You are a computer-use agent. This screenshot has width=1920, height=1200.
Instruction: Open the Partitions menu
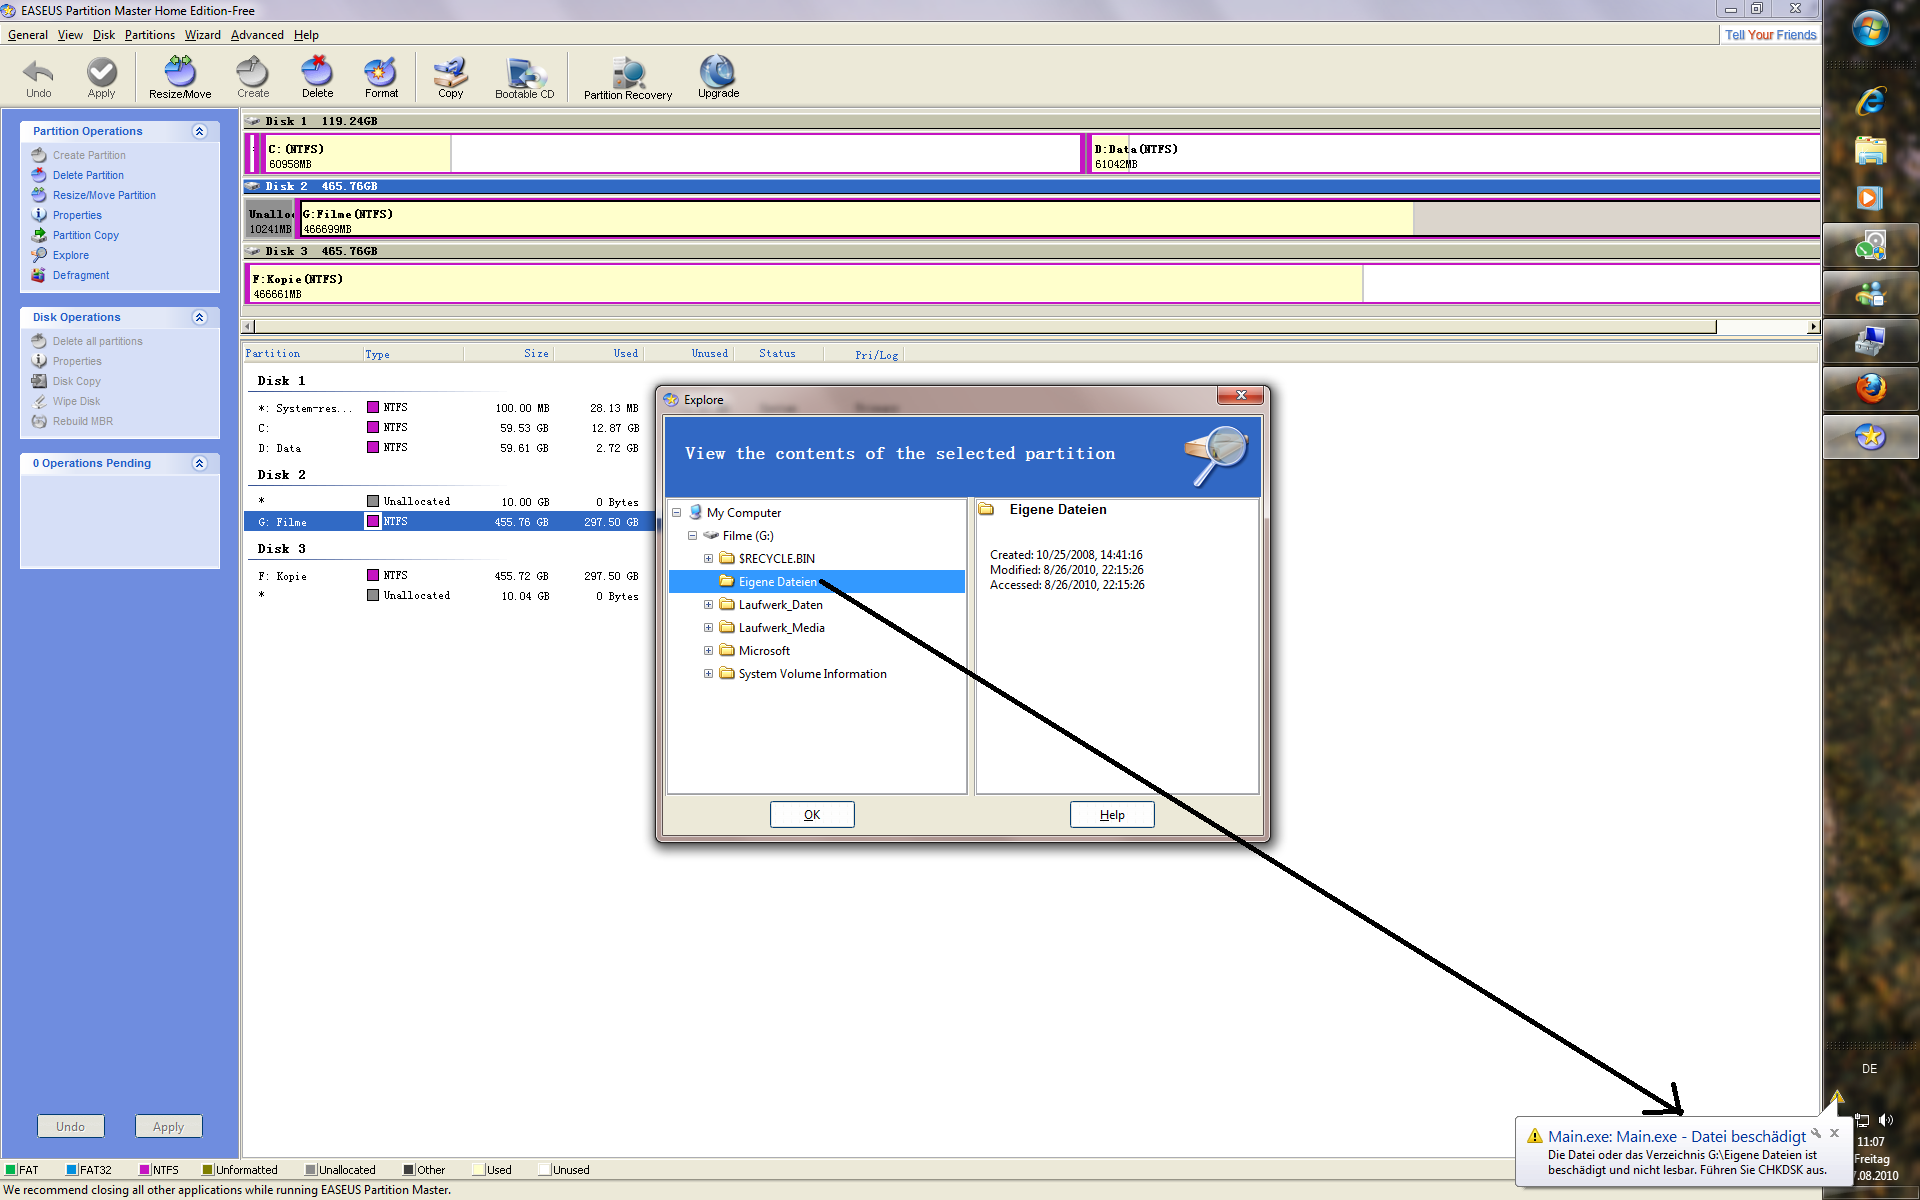coord(149,35)
